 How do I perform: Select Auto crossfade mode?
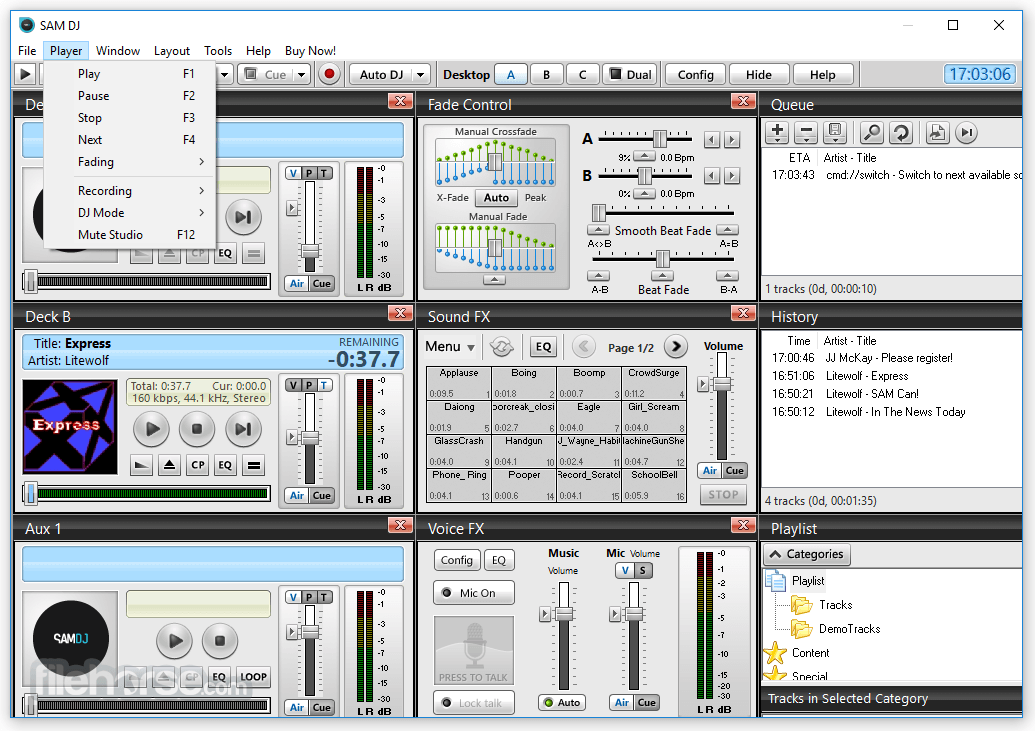(496, 197)
